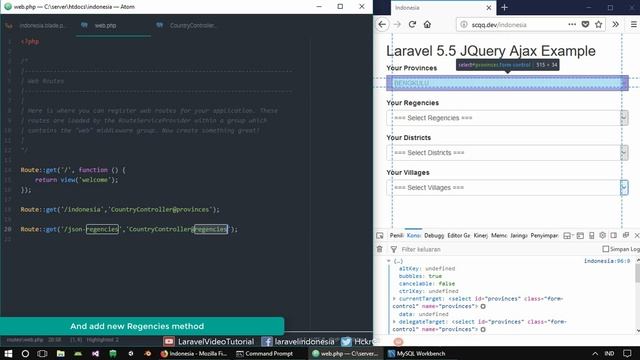Open the Memori devtools tab

pos(499,236)
